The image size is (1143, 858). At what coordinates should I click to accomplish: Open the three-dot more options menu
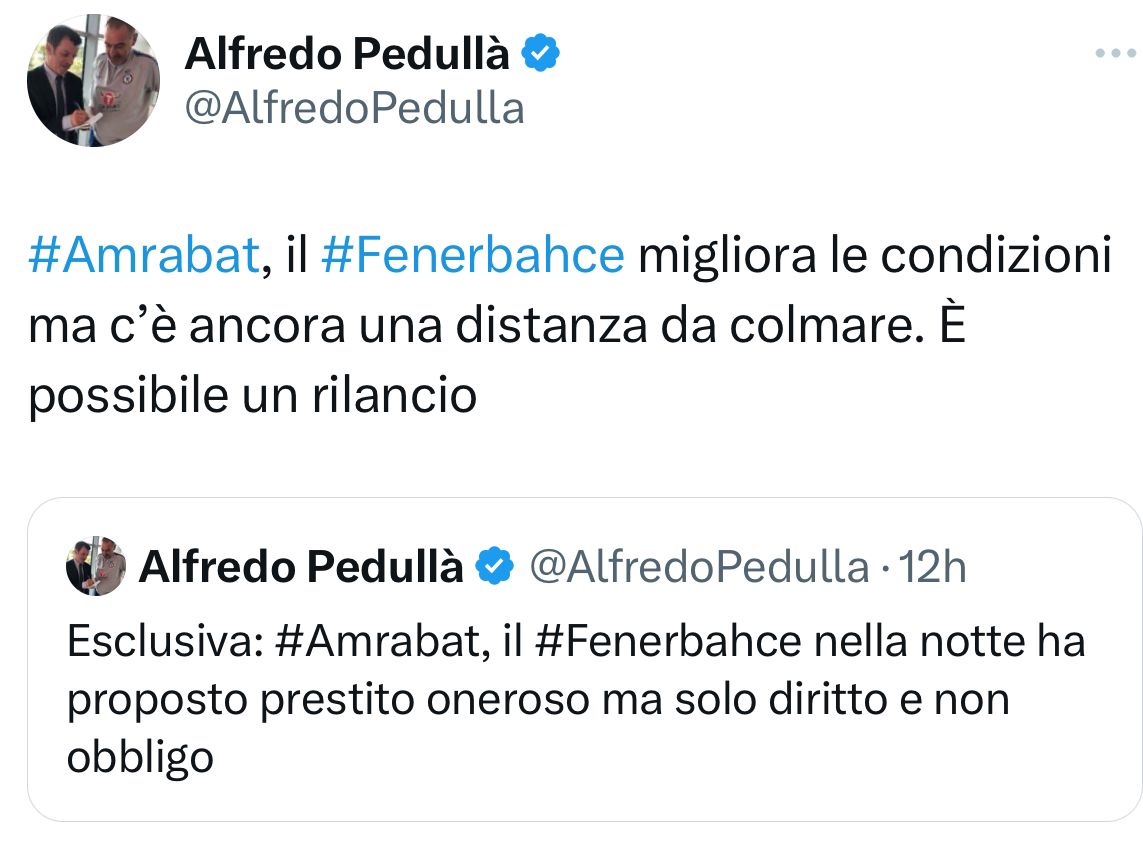[1115, 54]
